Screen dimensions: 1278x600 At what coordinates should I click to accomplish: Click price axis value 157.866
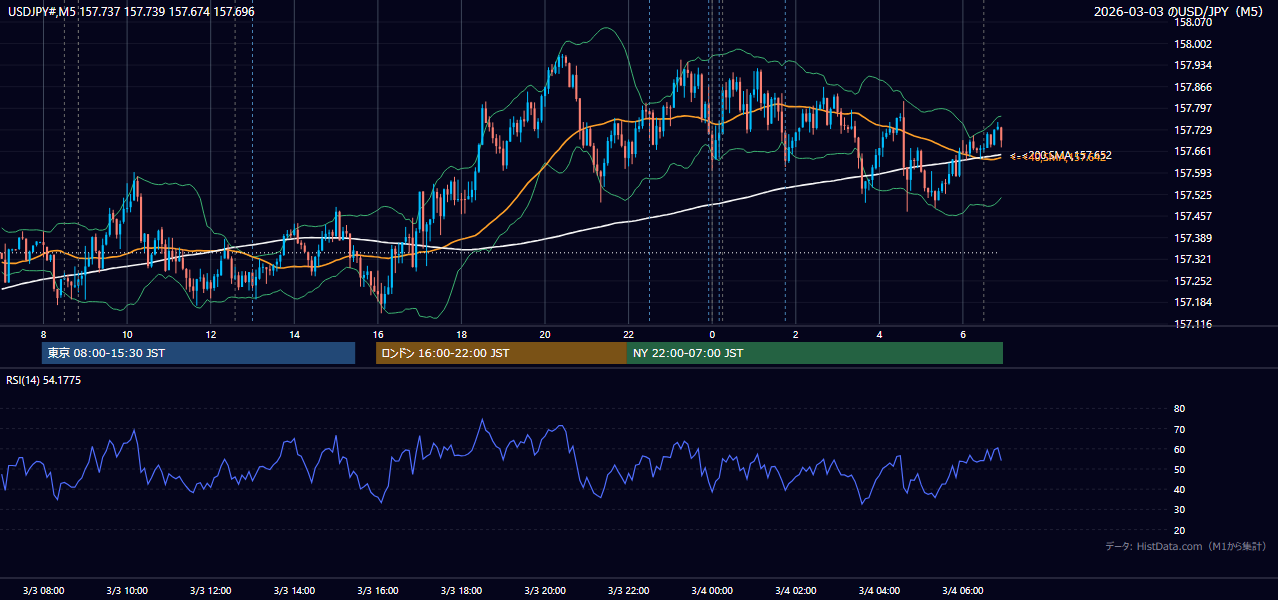tap(1193, 87)
